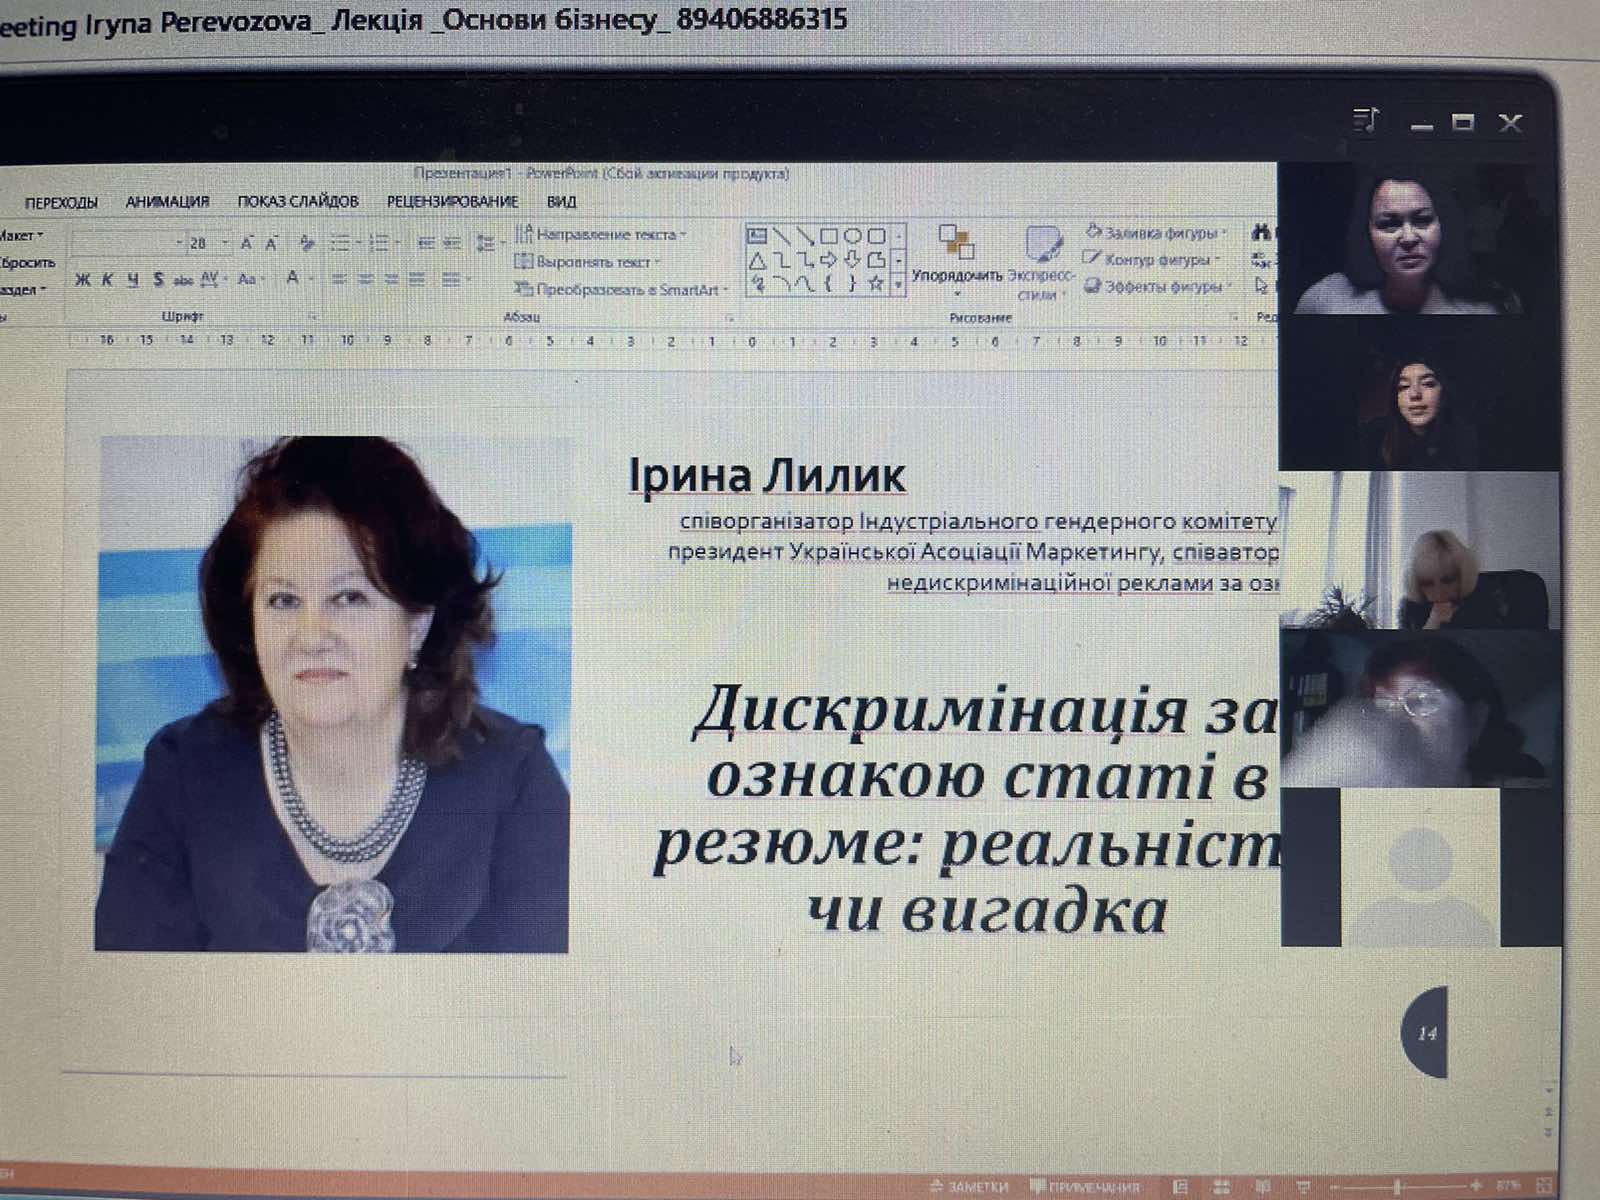
Task: Open the Макет dropdown
Action: pos(22,236)
